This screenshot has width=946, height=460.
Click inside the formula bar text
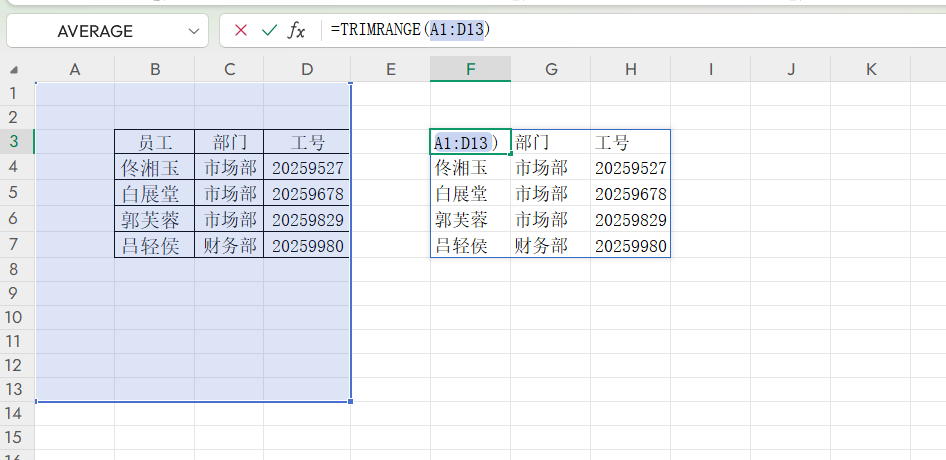(x=600, y=31)
